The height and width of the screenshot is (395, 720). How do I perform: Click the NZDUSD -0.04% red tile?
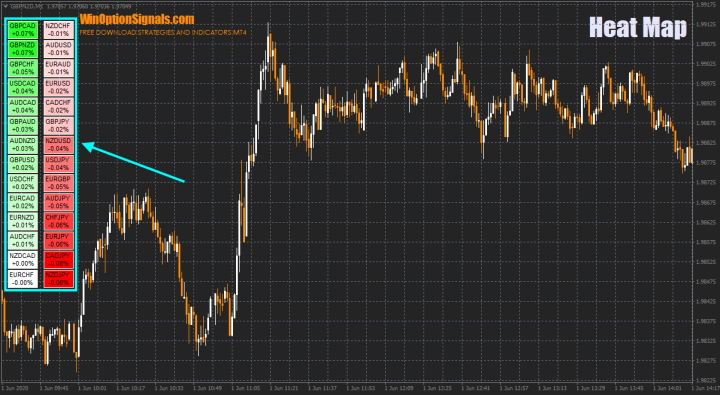point(58,145)
